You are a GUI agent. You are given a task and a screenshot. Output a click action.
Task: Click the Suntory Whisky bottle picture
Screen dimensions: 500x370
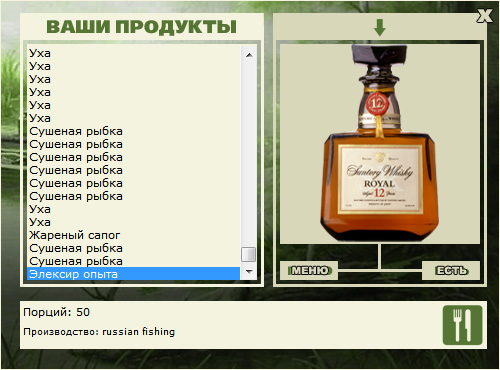380,143
